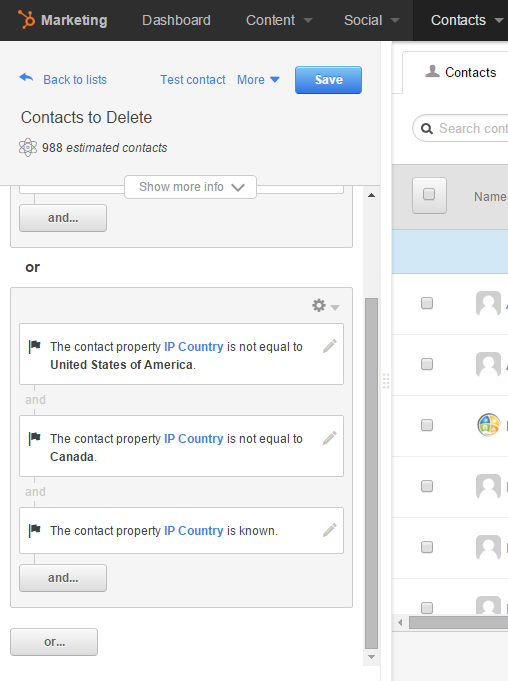508x681 pixels.
Task: Click the atom icon beside estimated contacts
Action: (x=28, y=148)
